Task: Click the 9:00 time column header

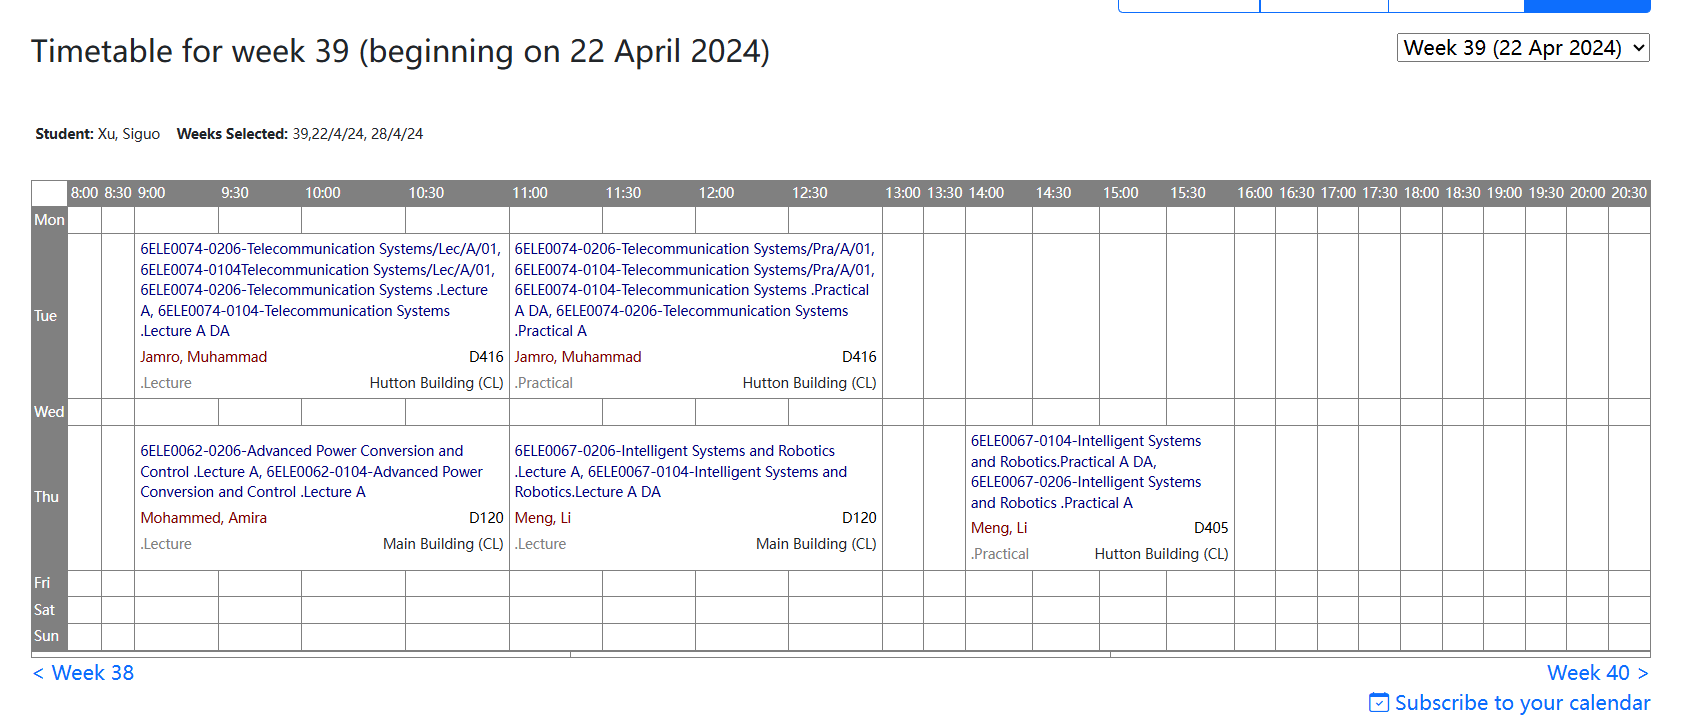Action: [x=151, y=193]
